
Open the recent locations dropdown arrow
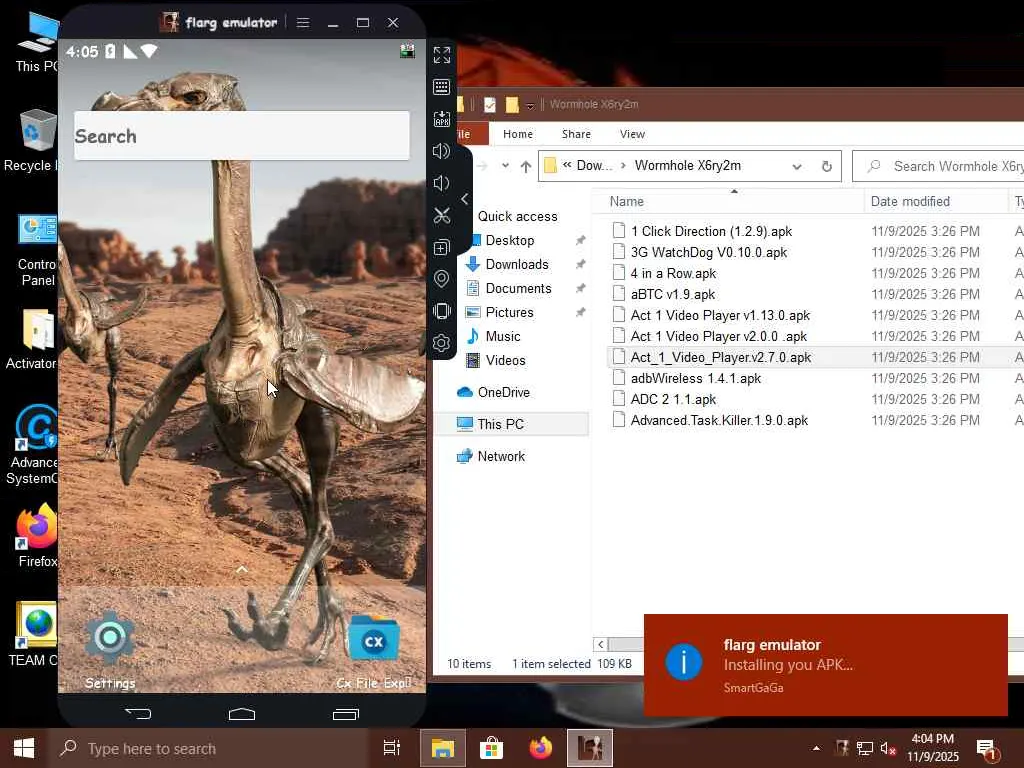pyautogui.click(x=505, y=166)
